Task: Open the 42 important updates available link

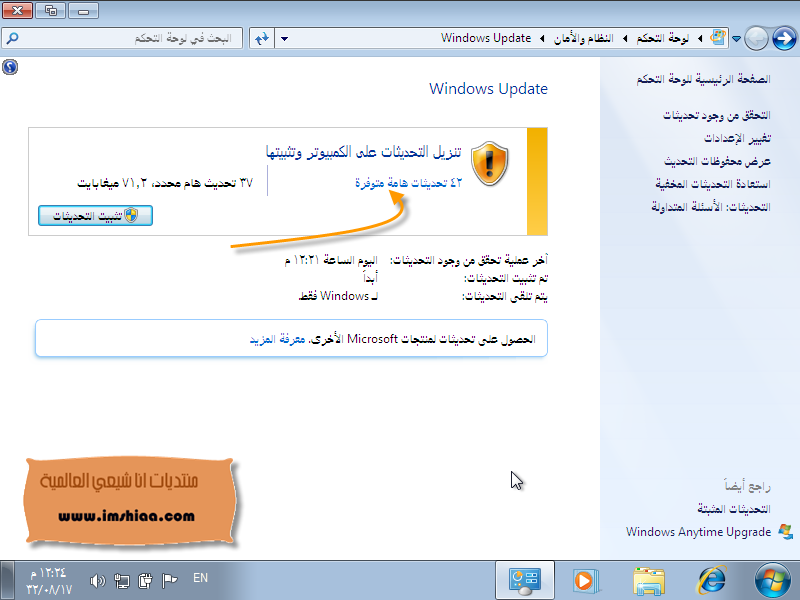Action: (408, 183)
